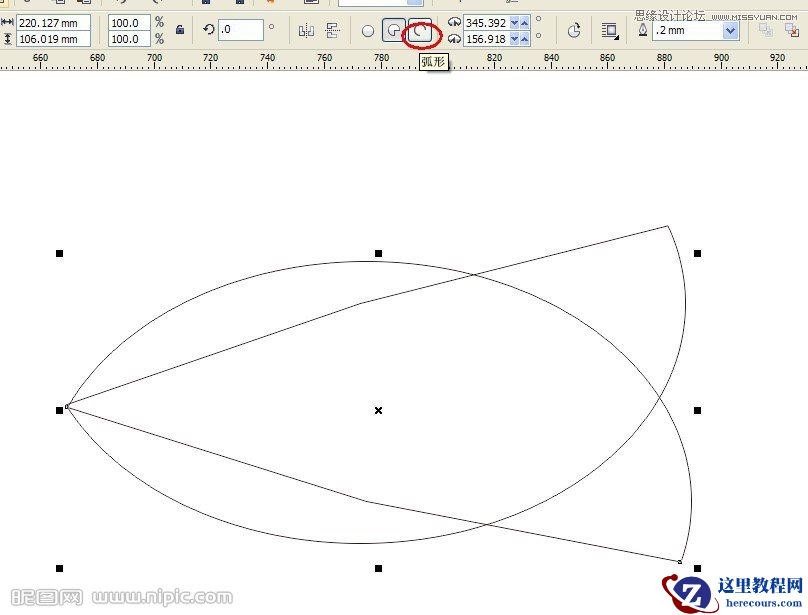
Task: Decrease the starting angle 345.392 value
Action: [x=514, y=23]
